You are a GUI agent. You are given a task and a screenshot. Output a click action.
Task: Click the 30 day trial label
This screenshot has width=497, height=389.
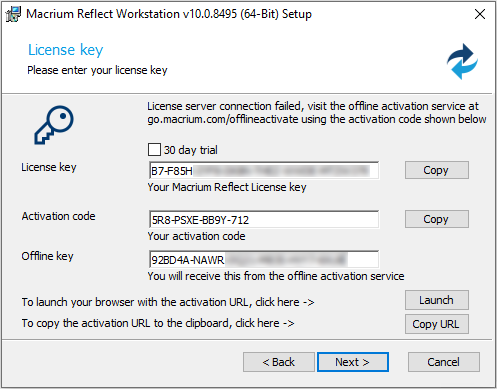[x=190, y=150]
